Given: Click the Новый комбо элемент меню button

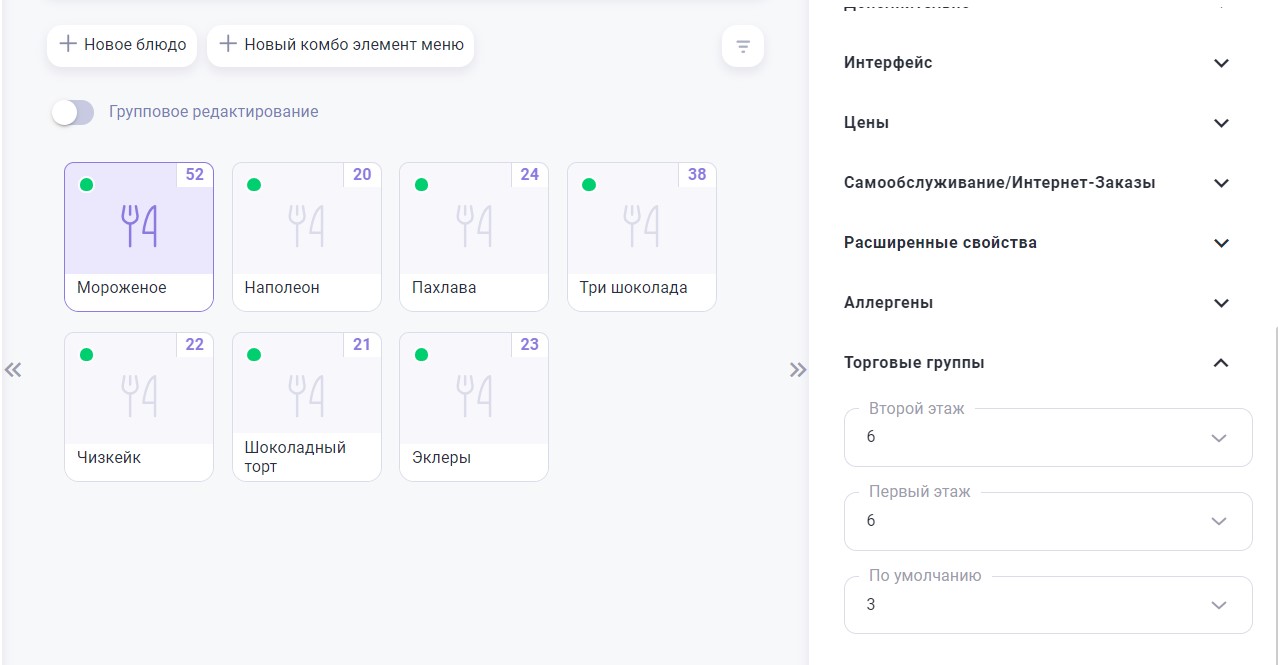Looking at the screenshot, I should pyautogui.click(x=341, y=45).
